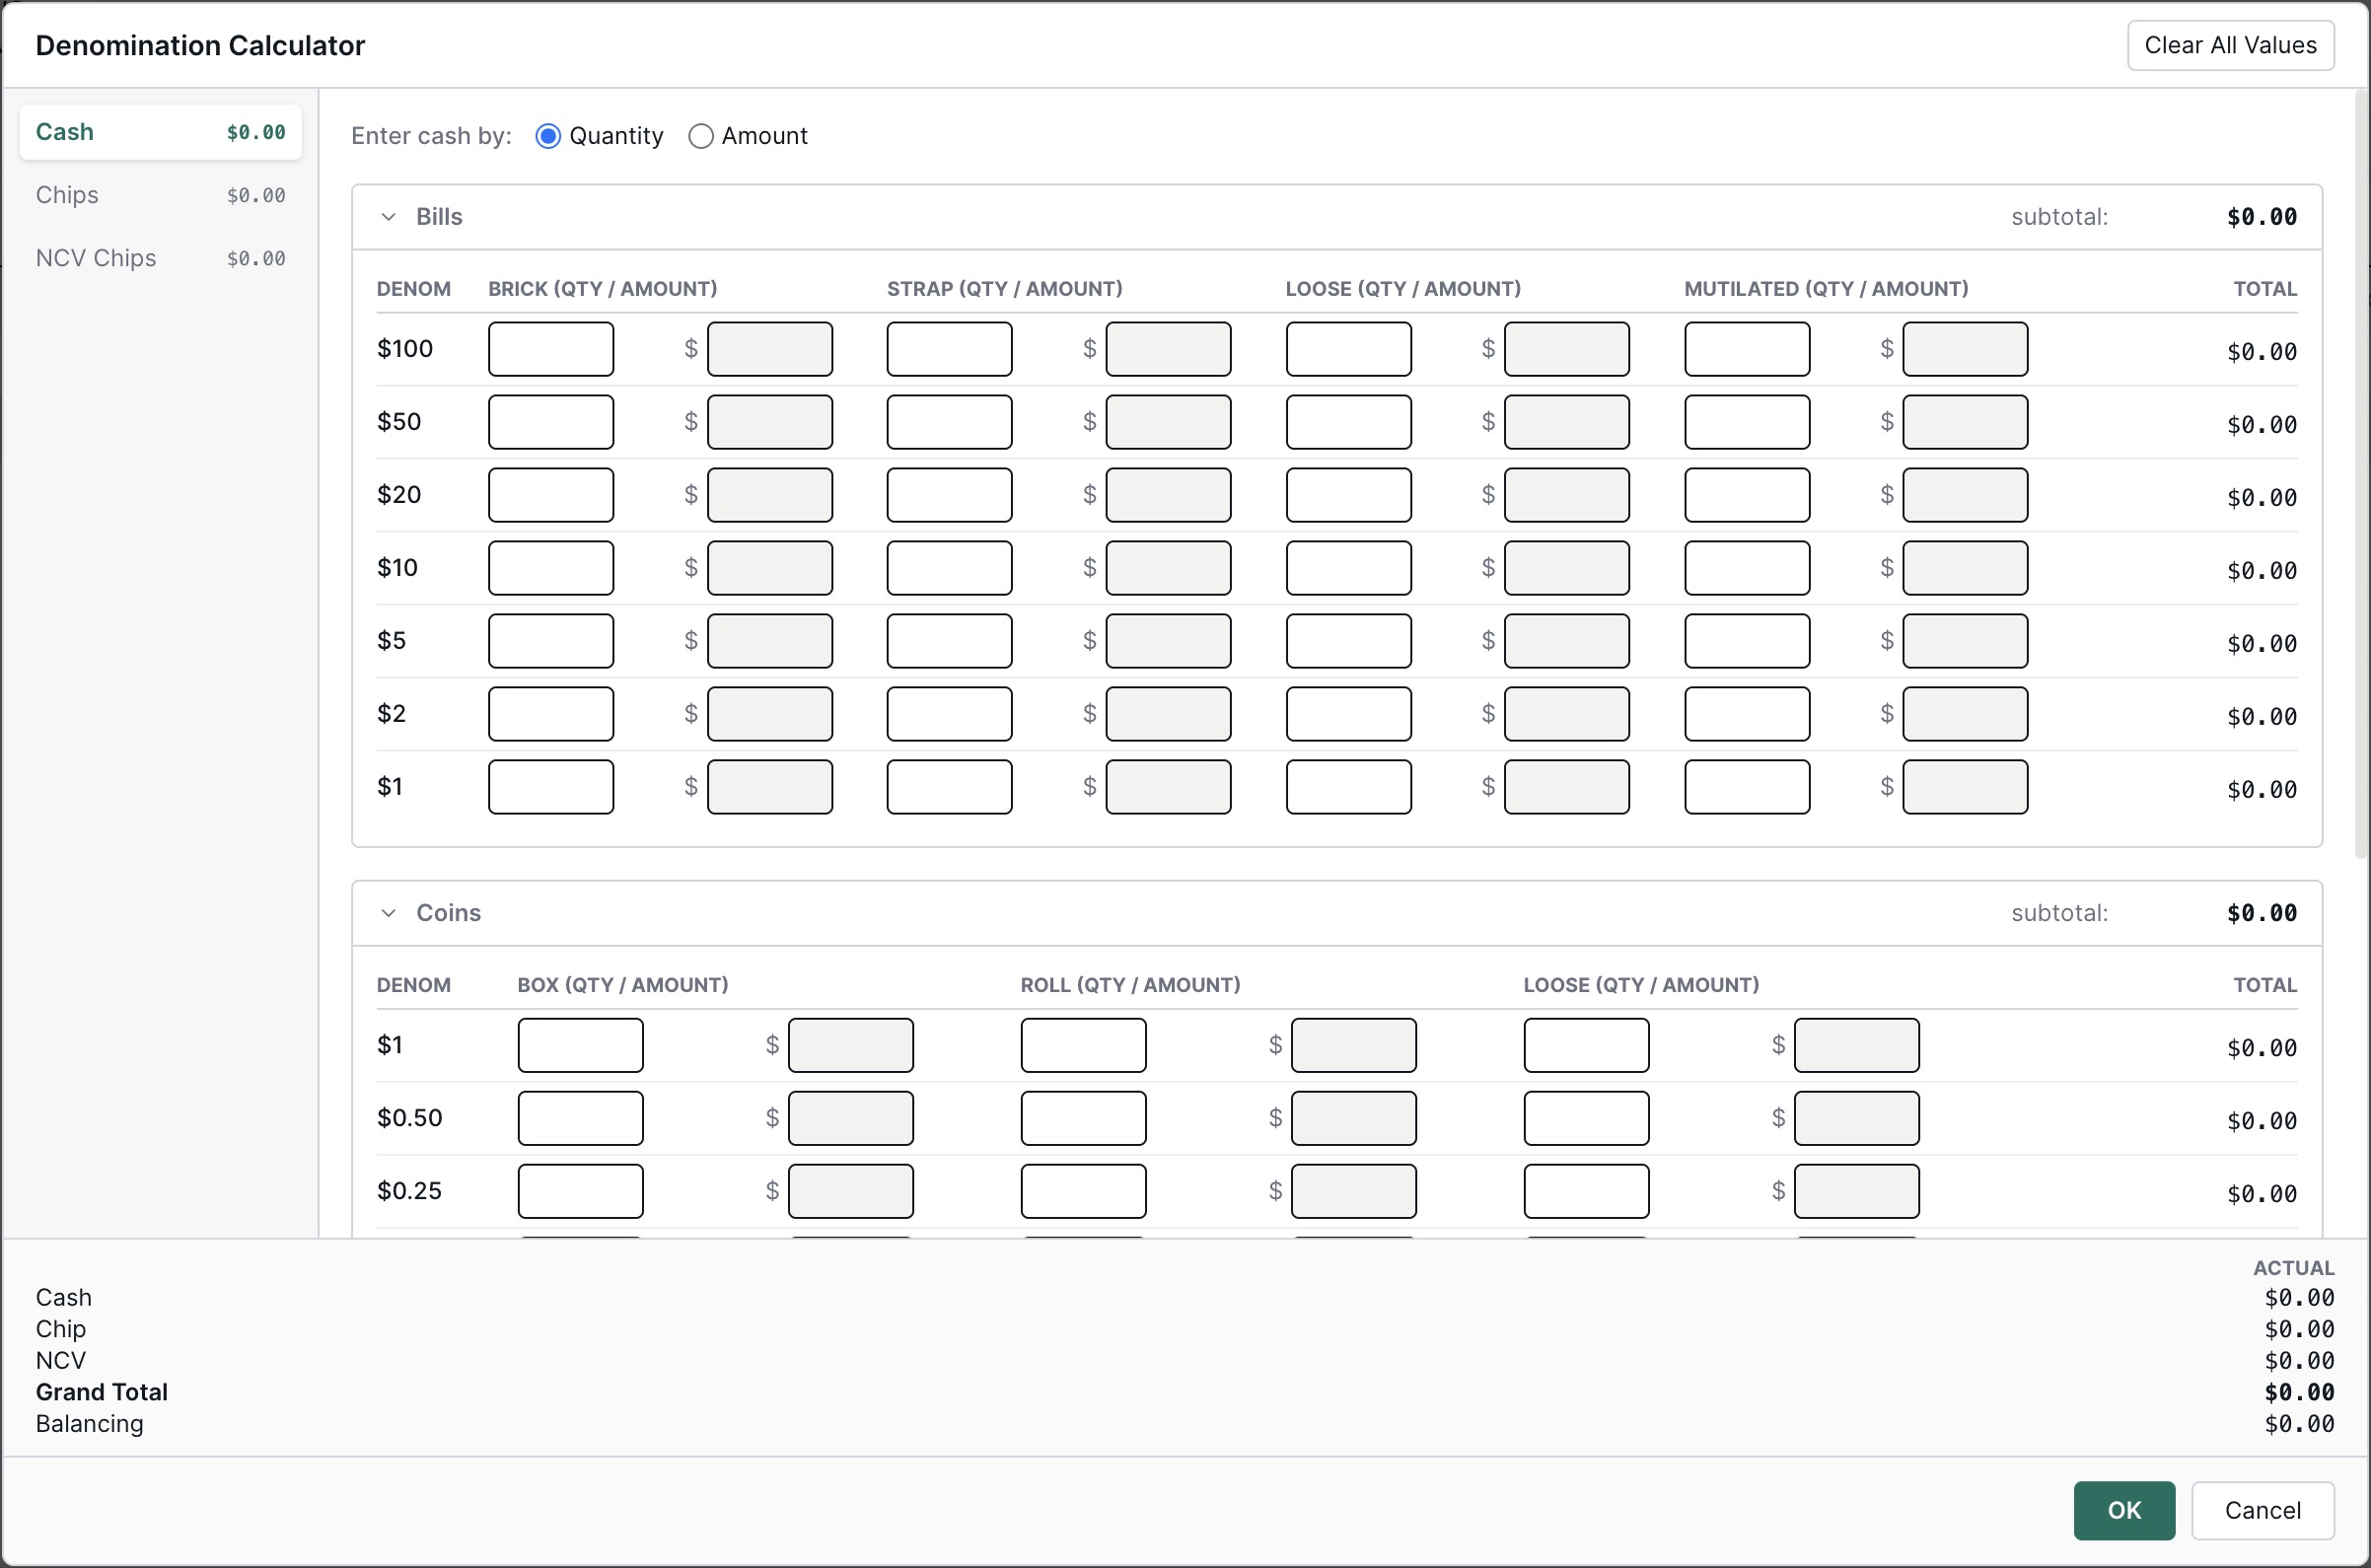The image size is (2371, 1568).
Task: Click the $0.25 Box quantity field
Action: (580, 1191)
